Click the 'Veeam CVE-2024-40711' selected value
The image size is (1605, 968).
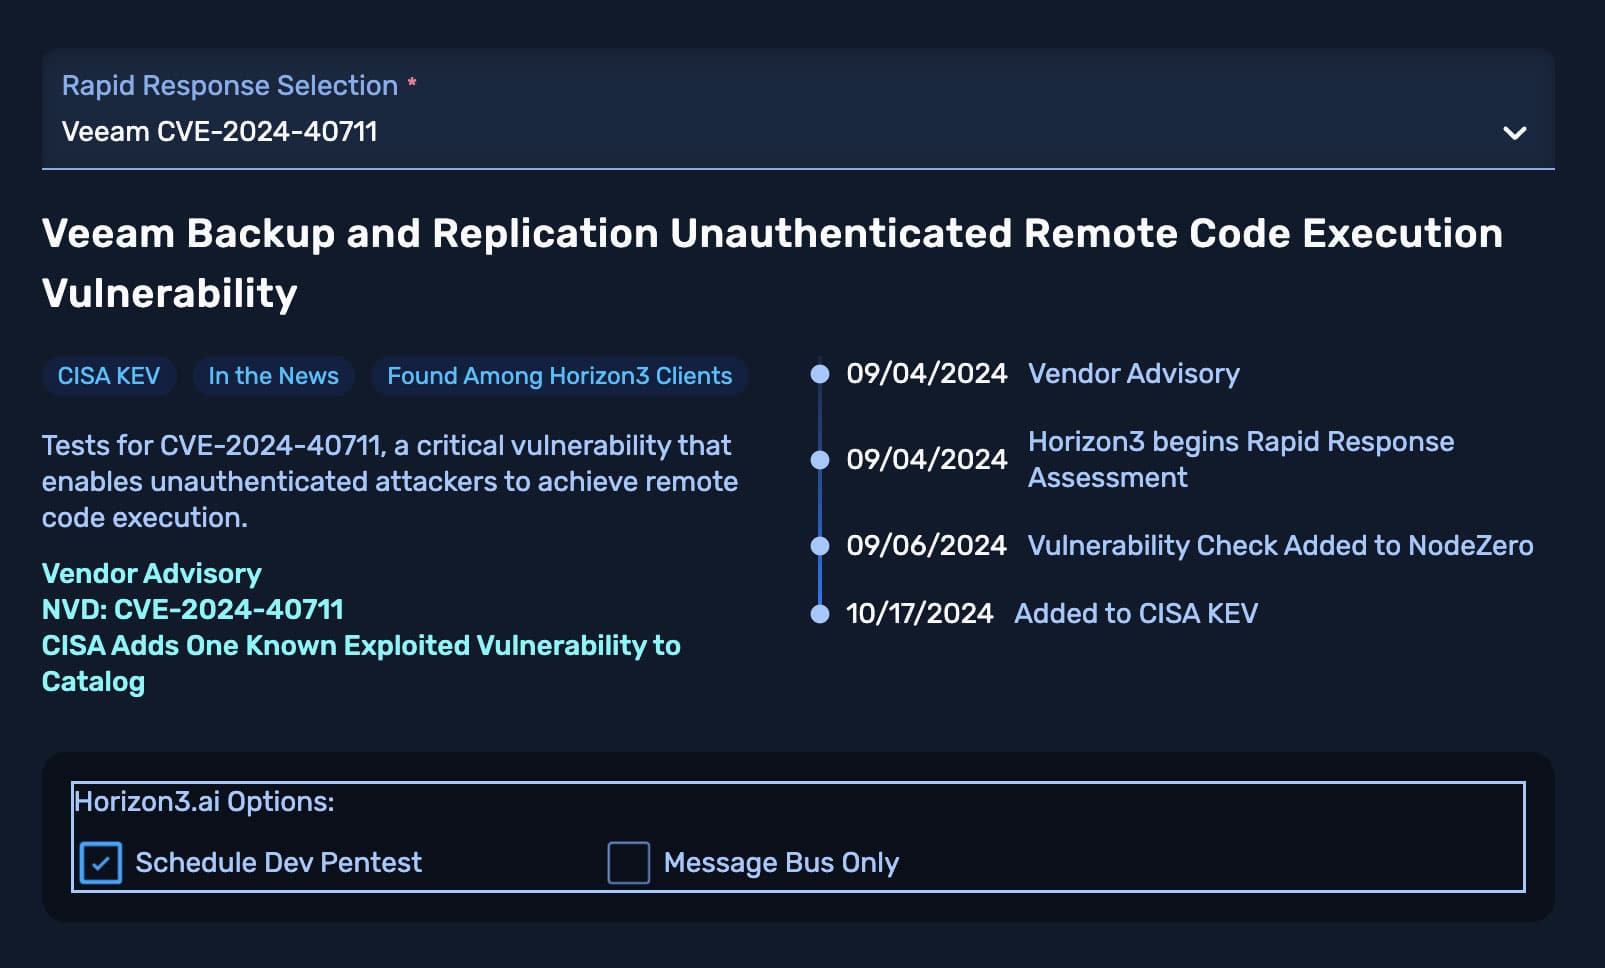click(220, 132)
